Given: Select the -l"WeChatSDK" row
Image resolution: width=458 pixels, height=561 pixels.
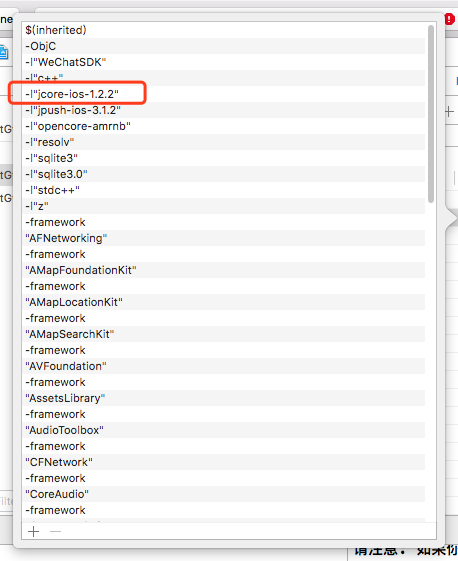Looking at the screenshot, I should point(224,62).
